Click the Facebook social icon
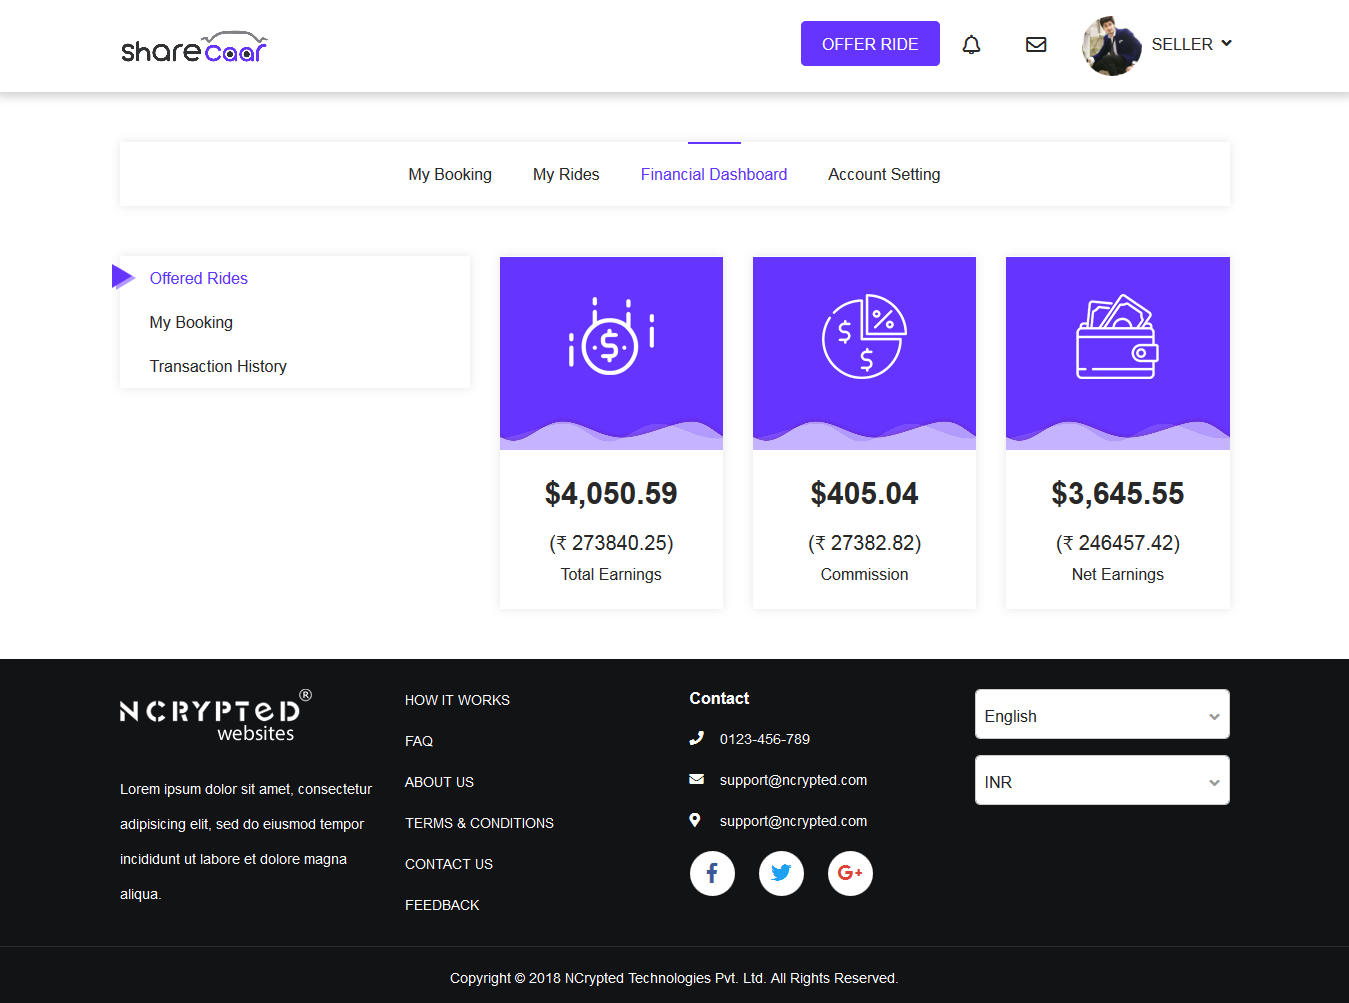The image size is (1349, 1003). click(712, 873)
